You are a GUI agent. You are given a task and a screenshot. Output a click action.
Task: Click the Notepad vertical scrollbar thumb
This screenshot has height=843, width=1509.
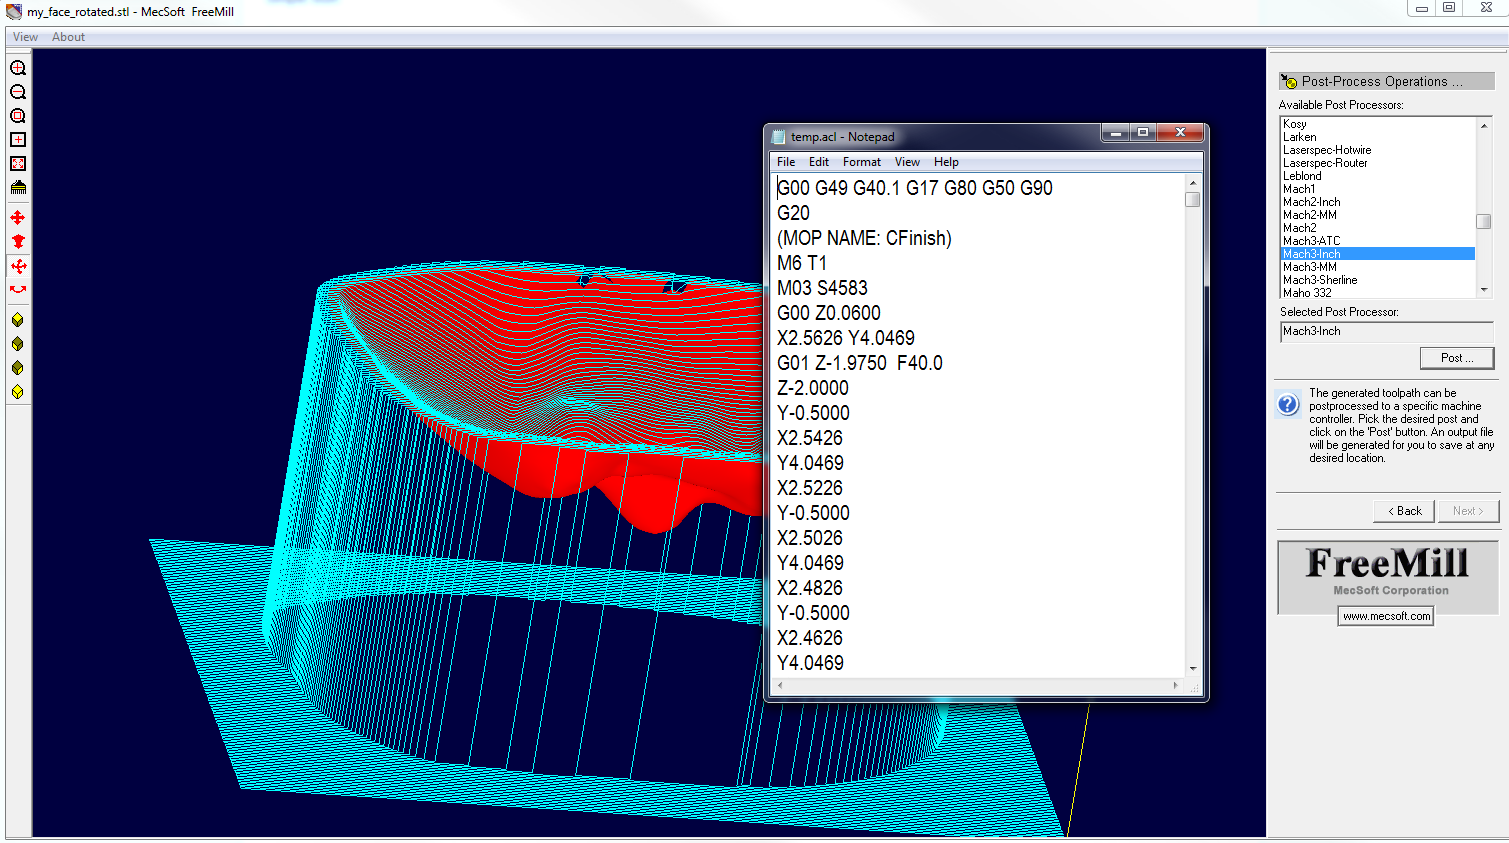(x=1193, y=199)
